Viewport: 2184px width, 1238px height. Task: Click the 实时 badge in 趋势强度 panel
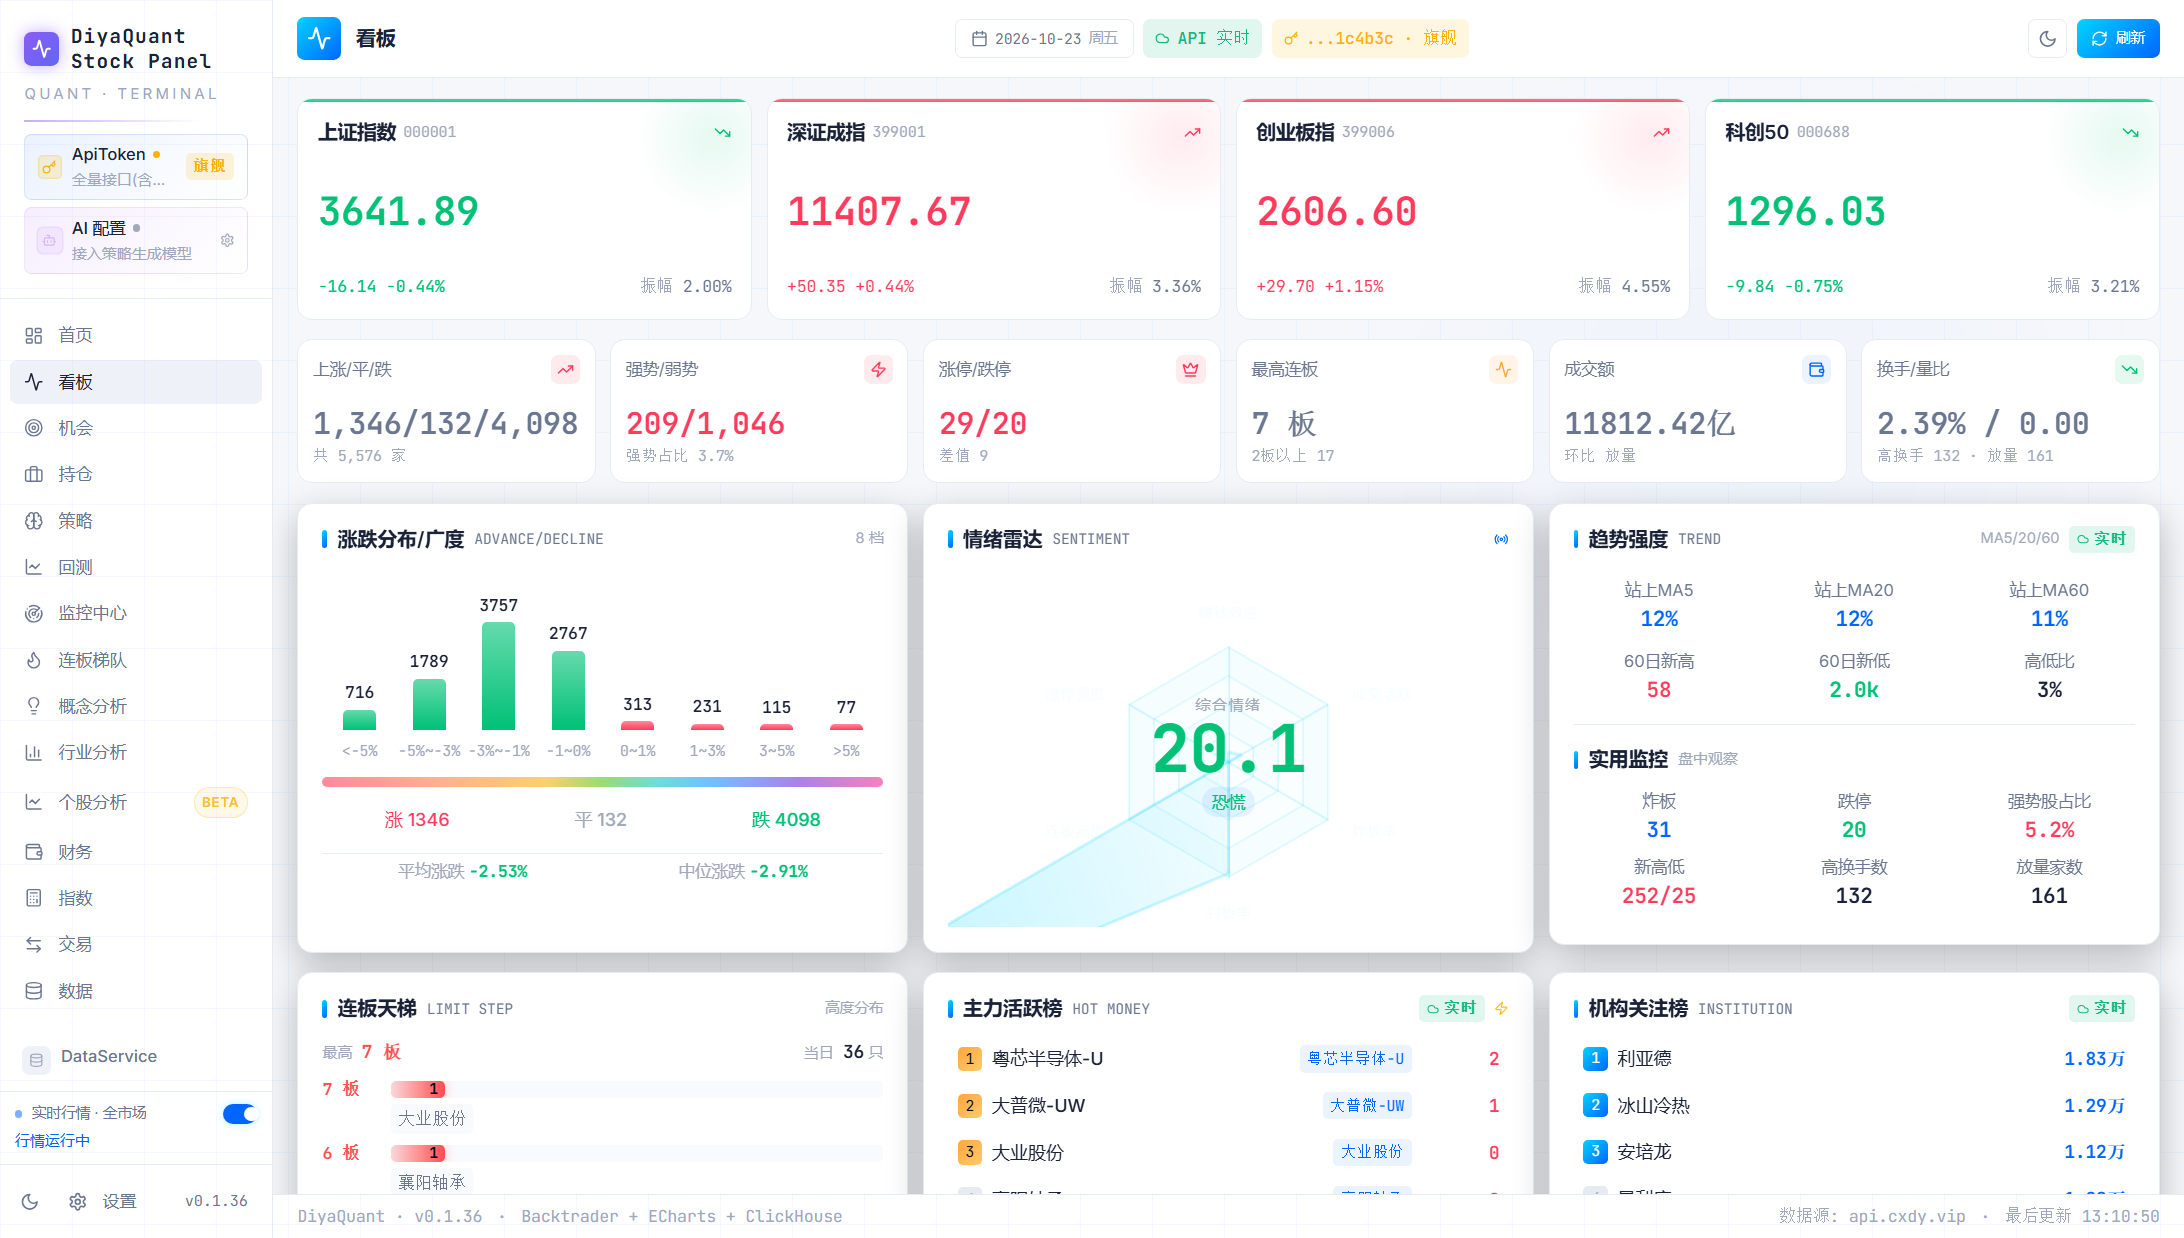[2102, 539]
